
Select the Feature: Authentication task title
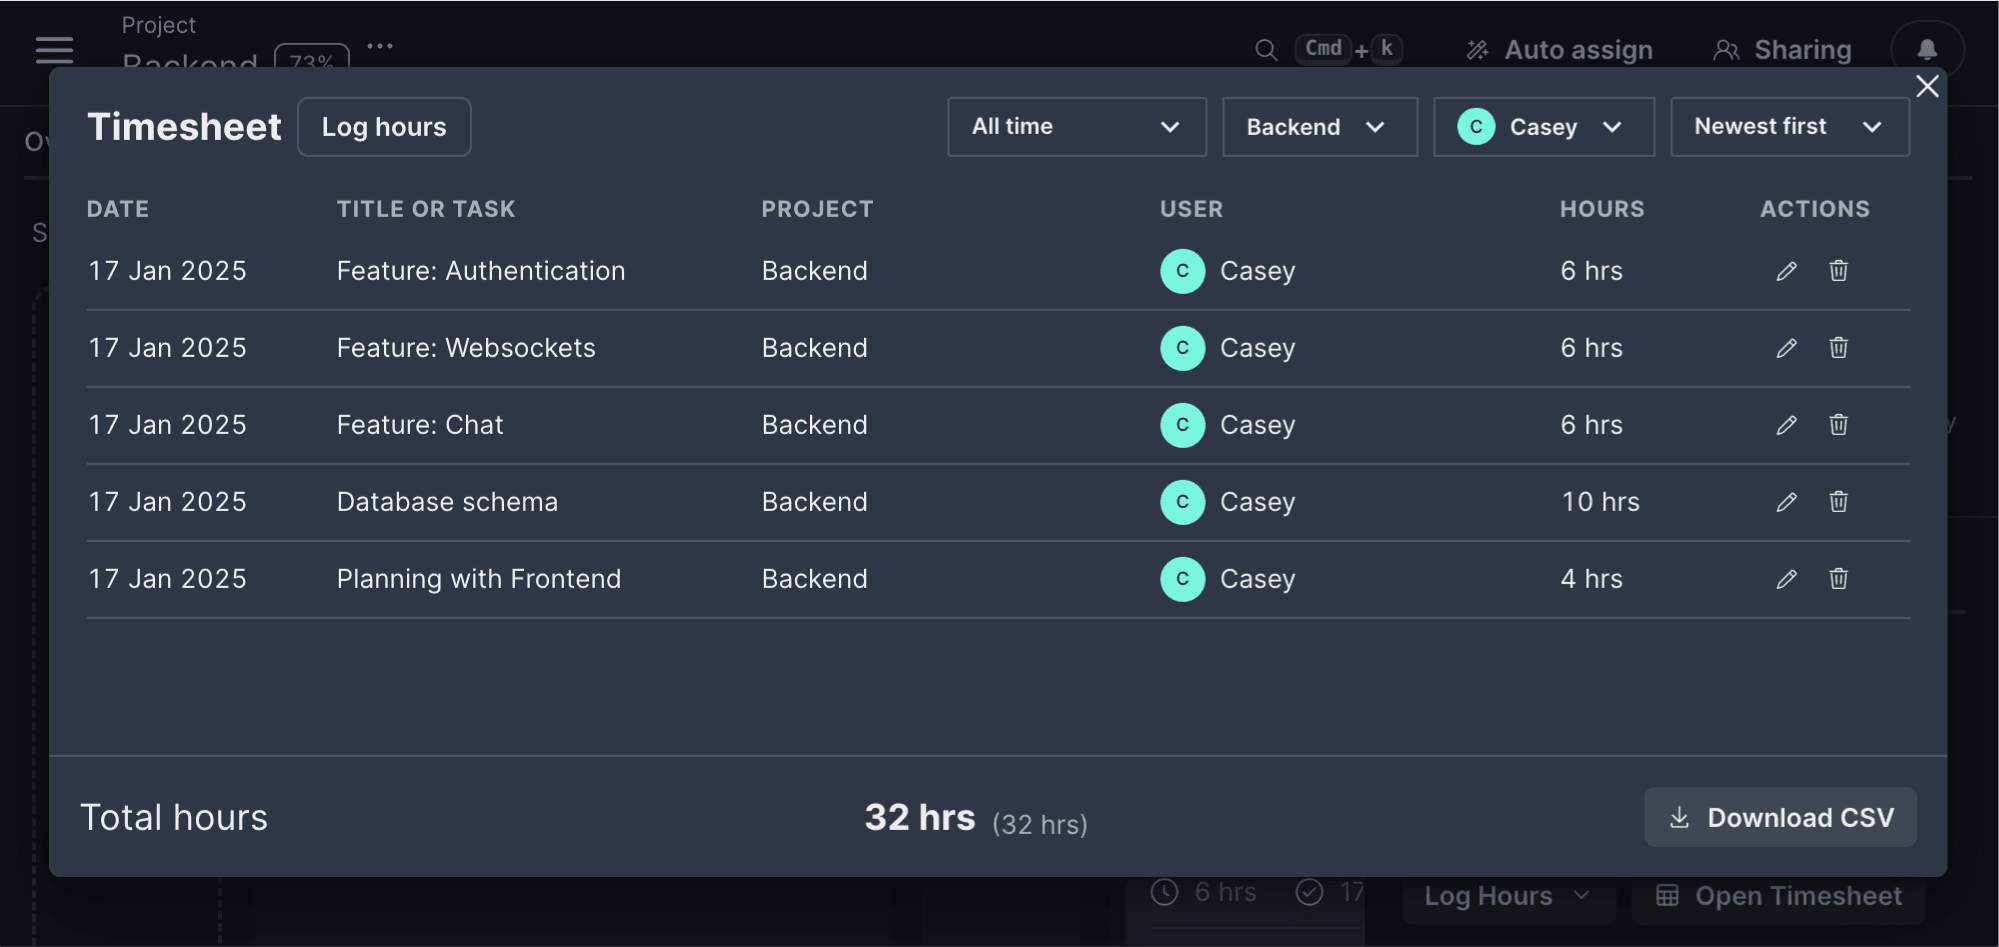[481, 271]
